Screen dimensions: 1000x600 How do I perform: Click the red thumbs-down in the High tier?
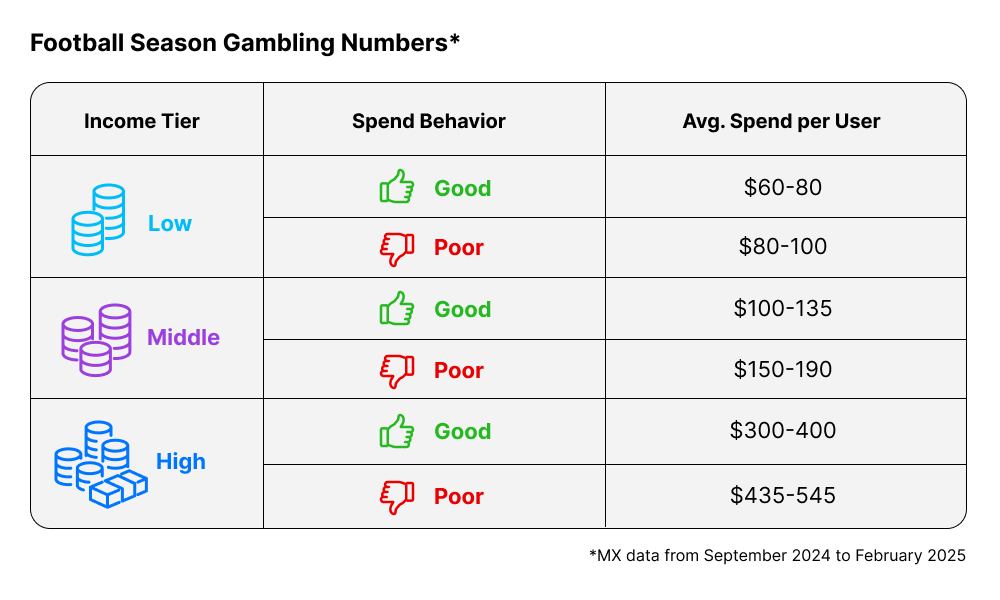397,496
